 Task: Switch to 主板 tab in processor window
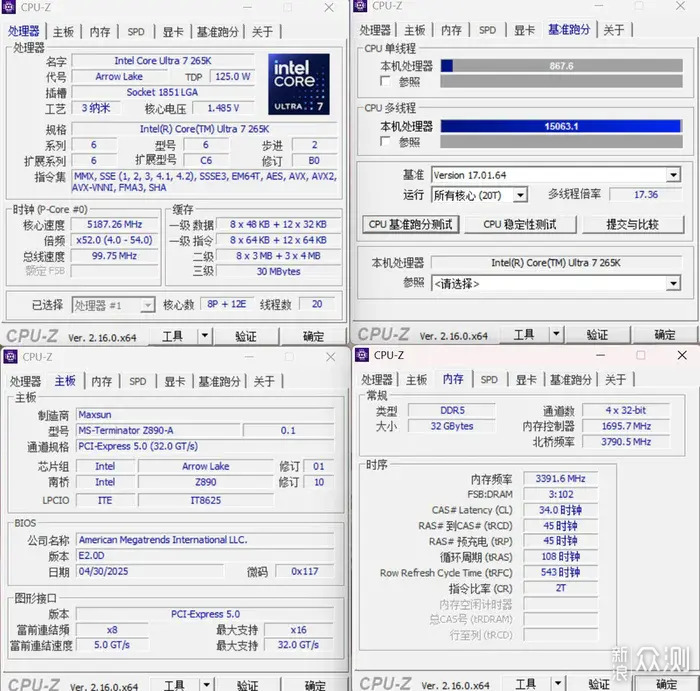(63, 32)
